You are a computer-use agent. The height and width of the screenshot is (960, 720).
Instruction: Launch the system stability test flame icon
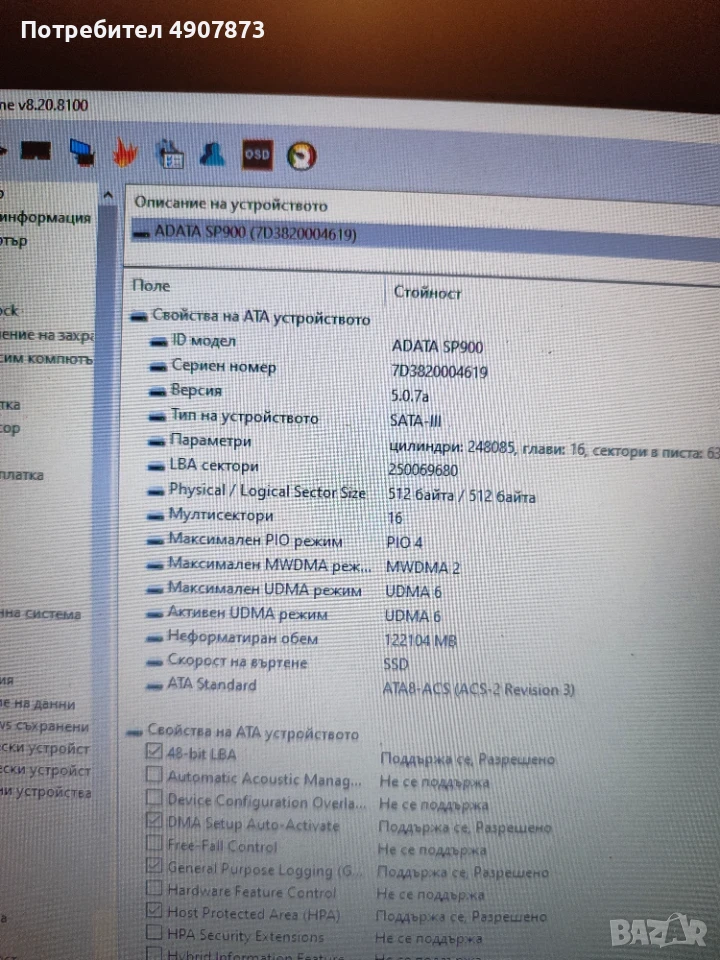coord(124,152)
